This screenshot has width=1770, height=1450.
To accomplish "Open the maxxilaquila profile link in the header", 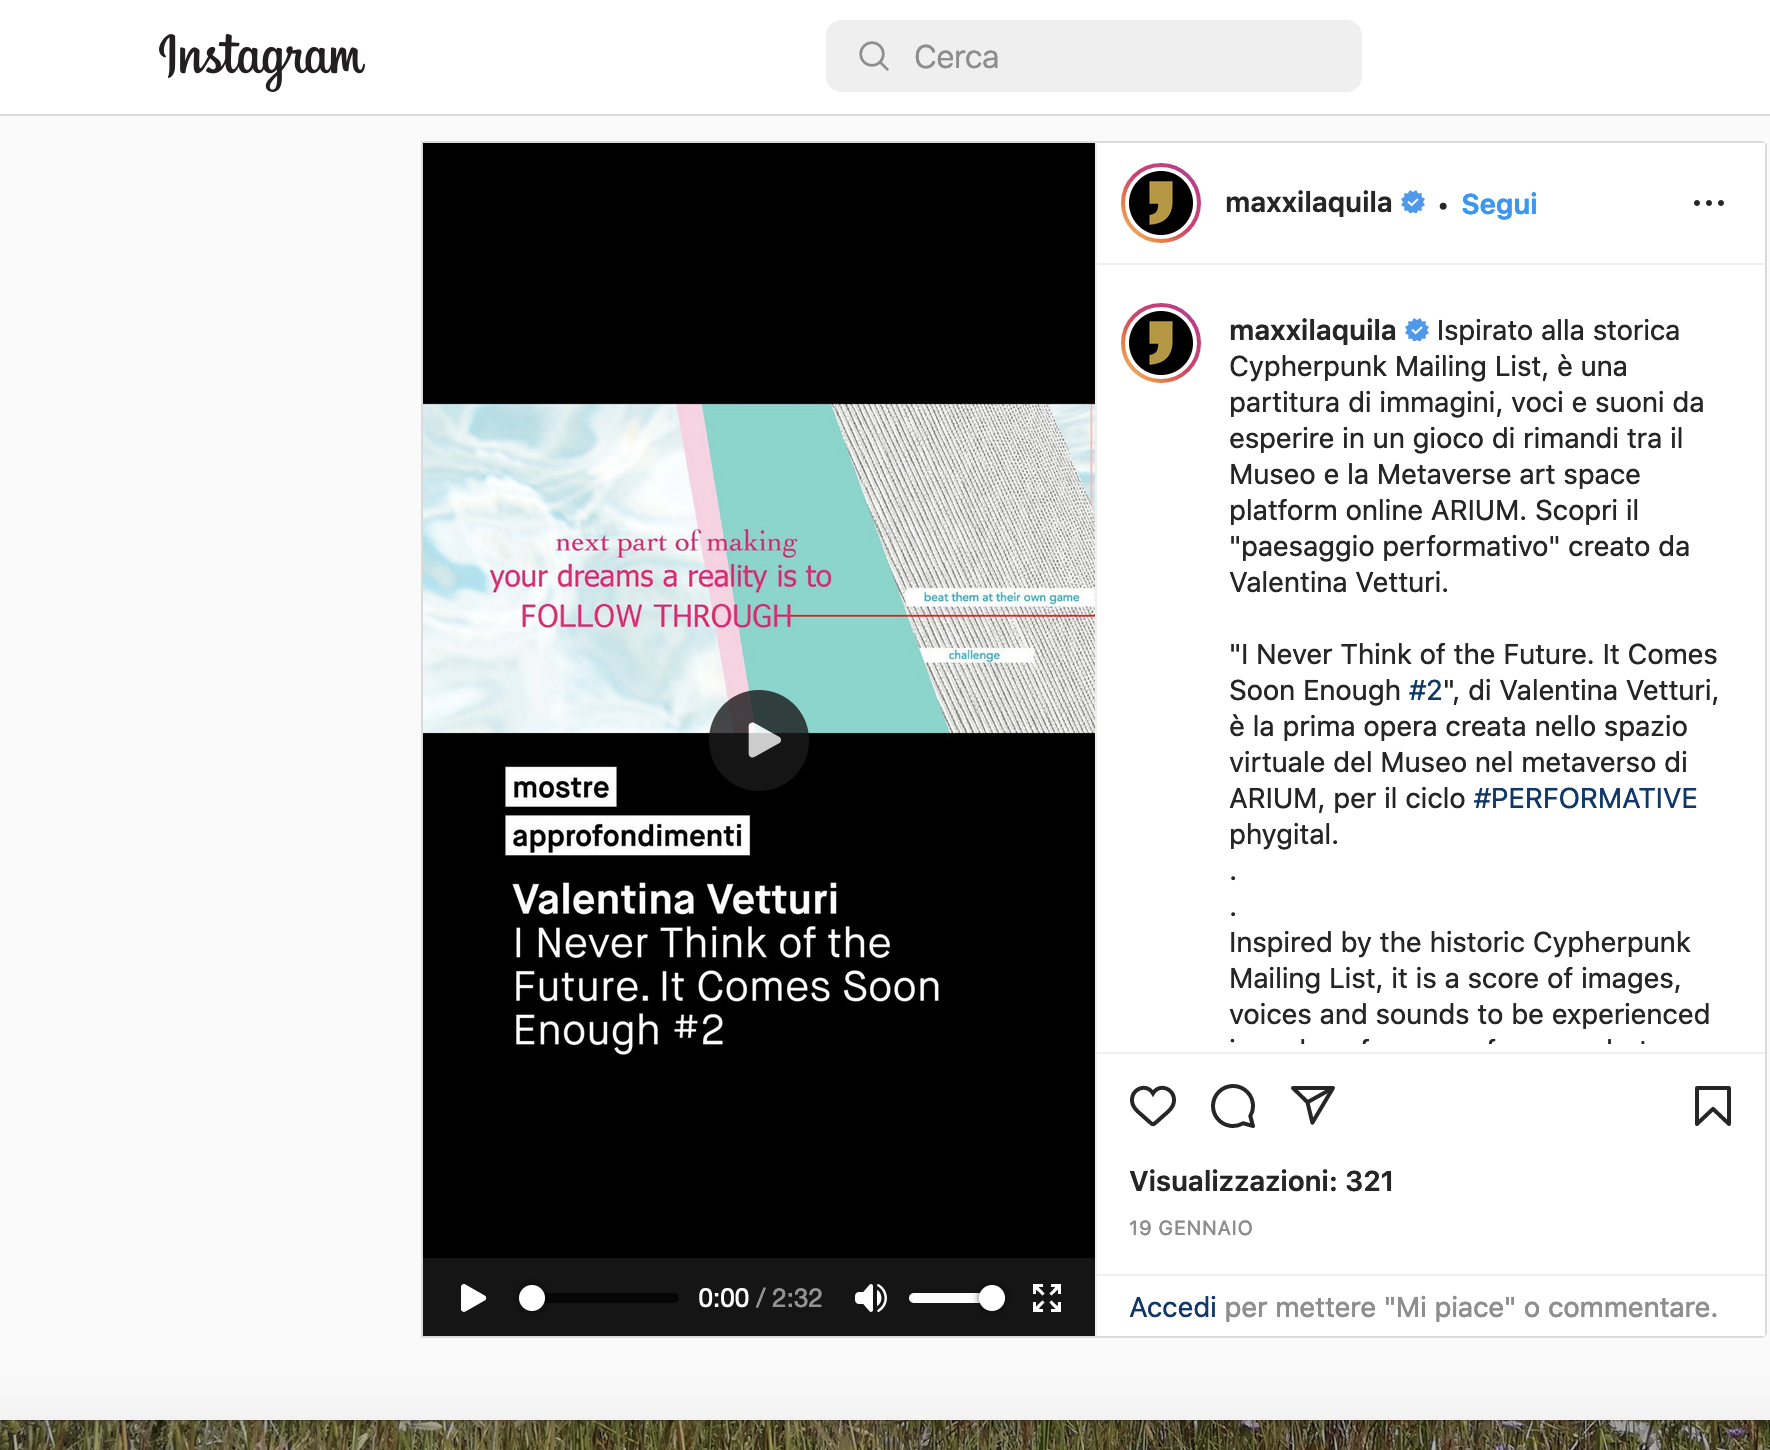I will (x=1308, y=202).
